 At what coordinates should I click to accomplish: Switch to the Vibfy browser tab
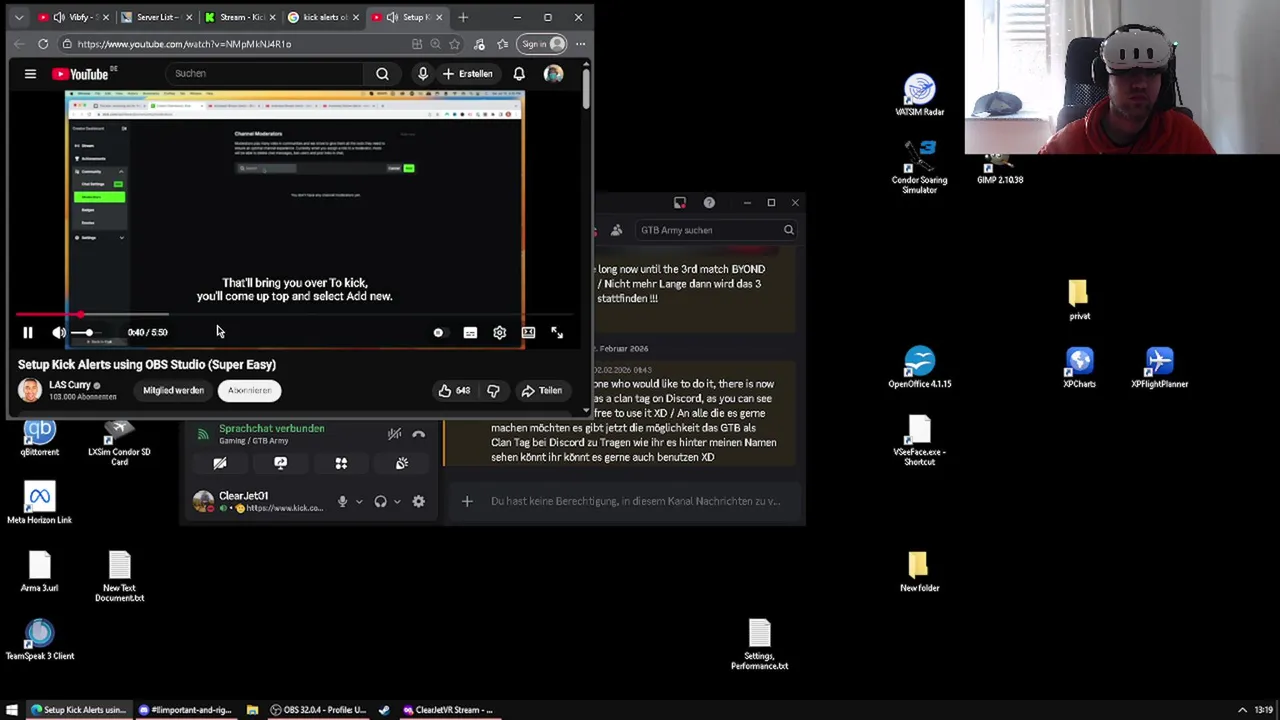[73, 17]
